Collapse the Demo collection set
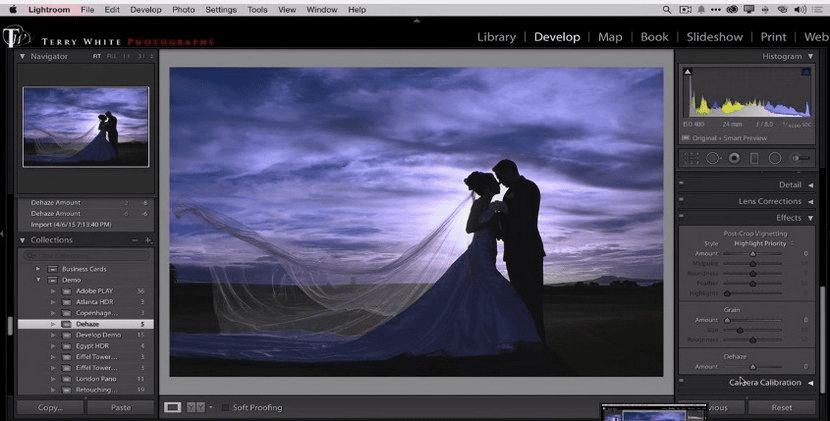Screen dimensions: 830x421 (38, 280)
